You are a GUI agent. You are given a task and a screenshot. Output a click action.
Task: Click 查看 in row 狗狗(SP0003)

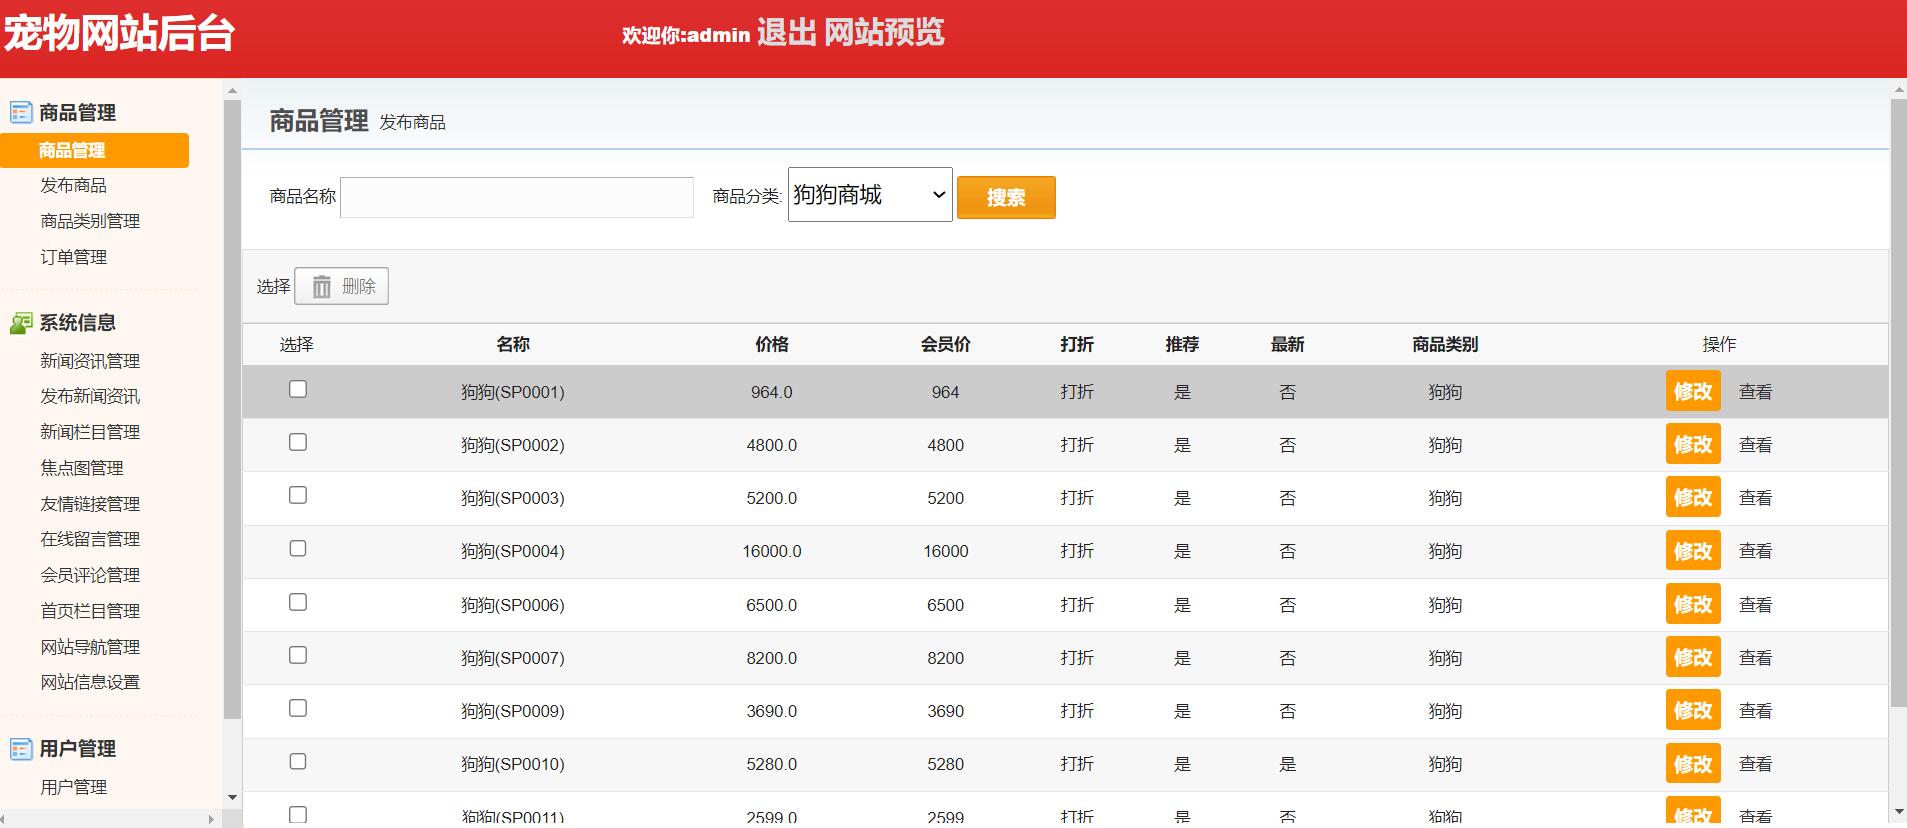pos(1755,498)
